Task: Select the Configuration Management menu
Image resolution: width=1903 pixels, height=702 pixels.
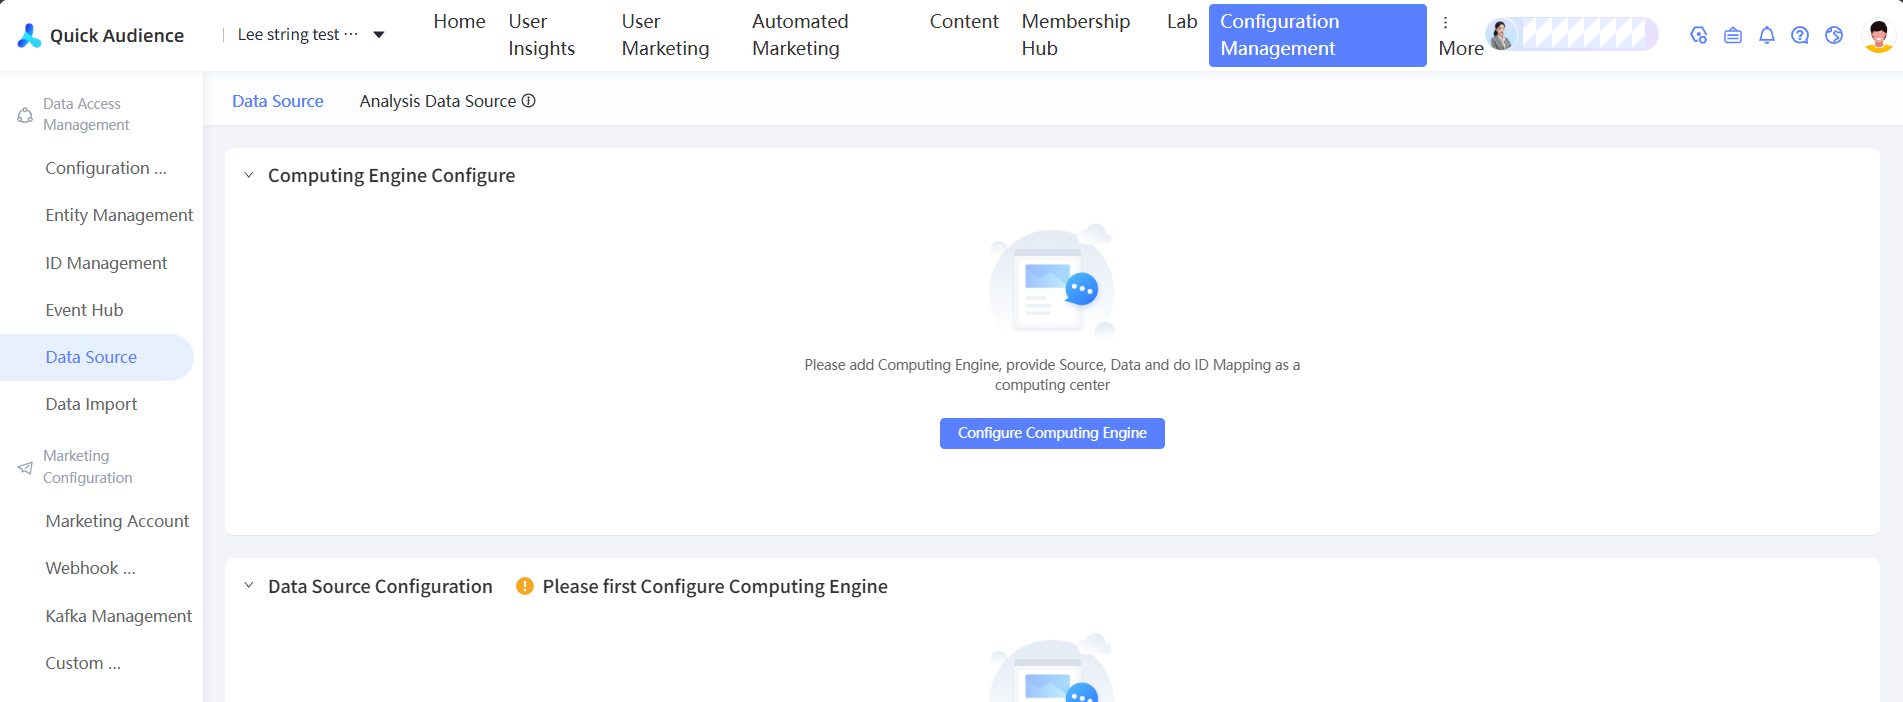Action: 1317,35
